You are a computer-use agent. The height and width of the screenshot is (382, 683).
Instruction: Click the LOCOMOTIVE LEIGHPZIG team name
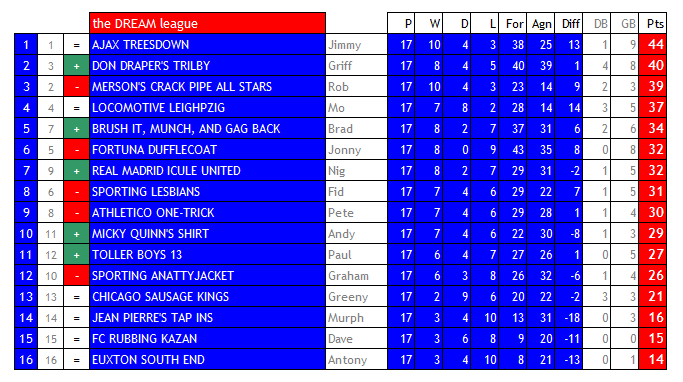point(159,108)
